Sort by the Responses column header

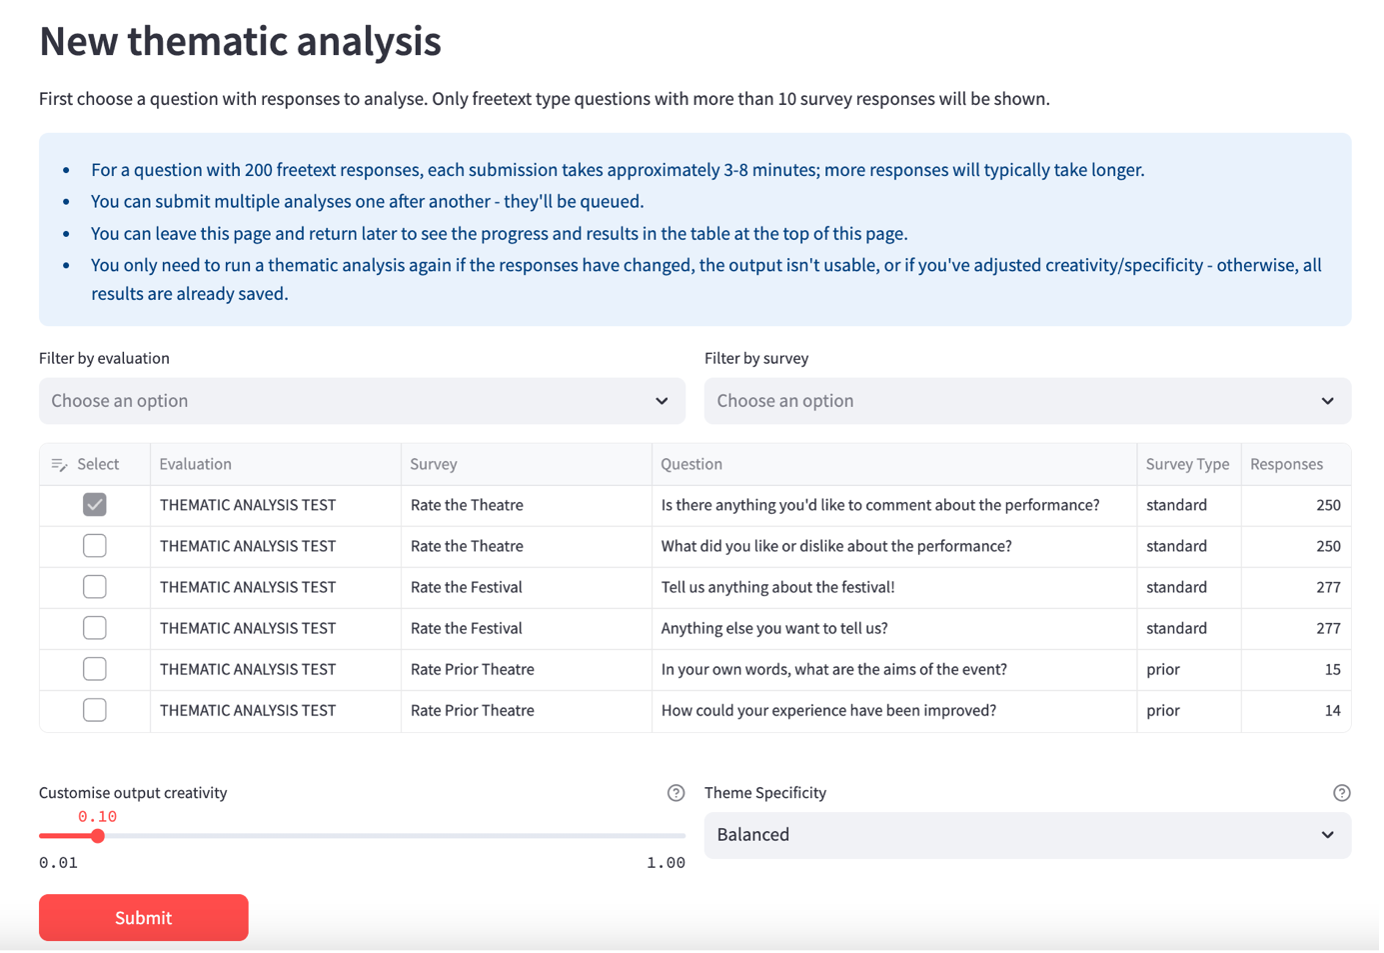(1286, 464)
